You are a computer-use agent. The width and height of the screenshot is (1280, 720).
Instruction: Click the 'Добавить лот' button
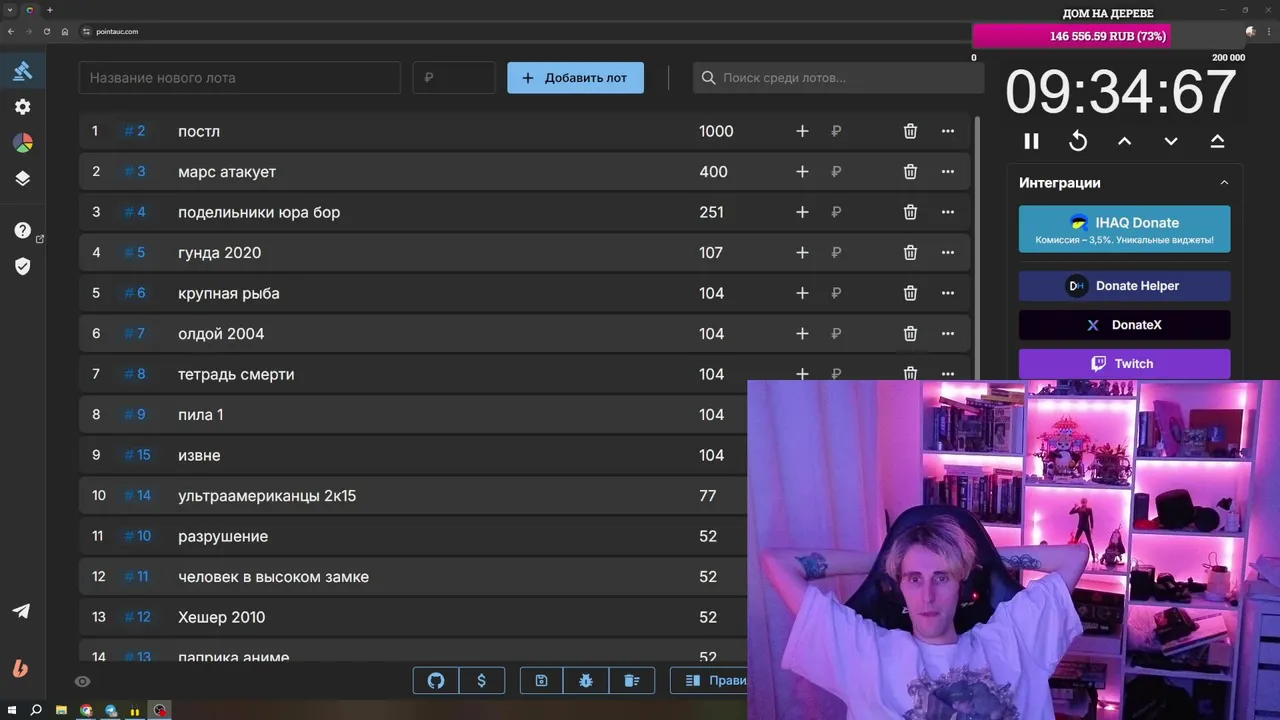pos(575,78)
